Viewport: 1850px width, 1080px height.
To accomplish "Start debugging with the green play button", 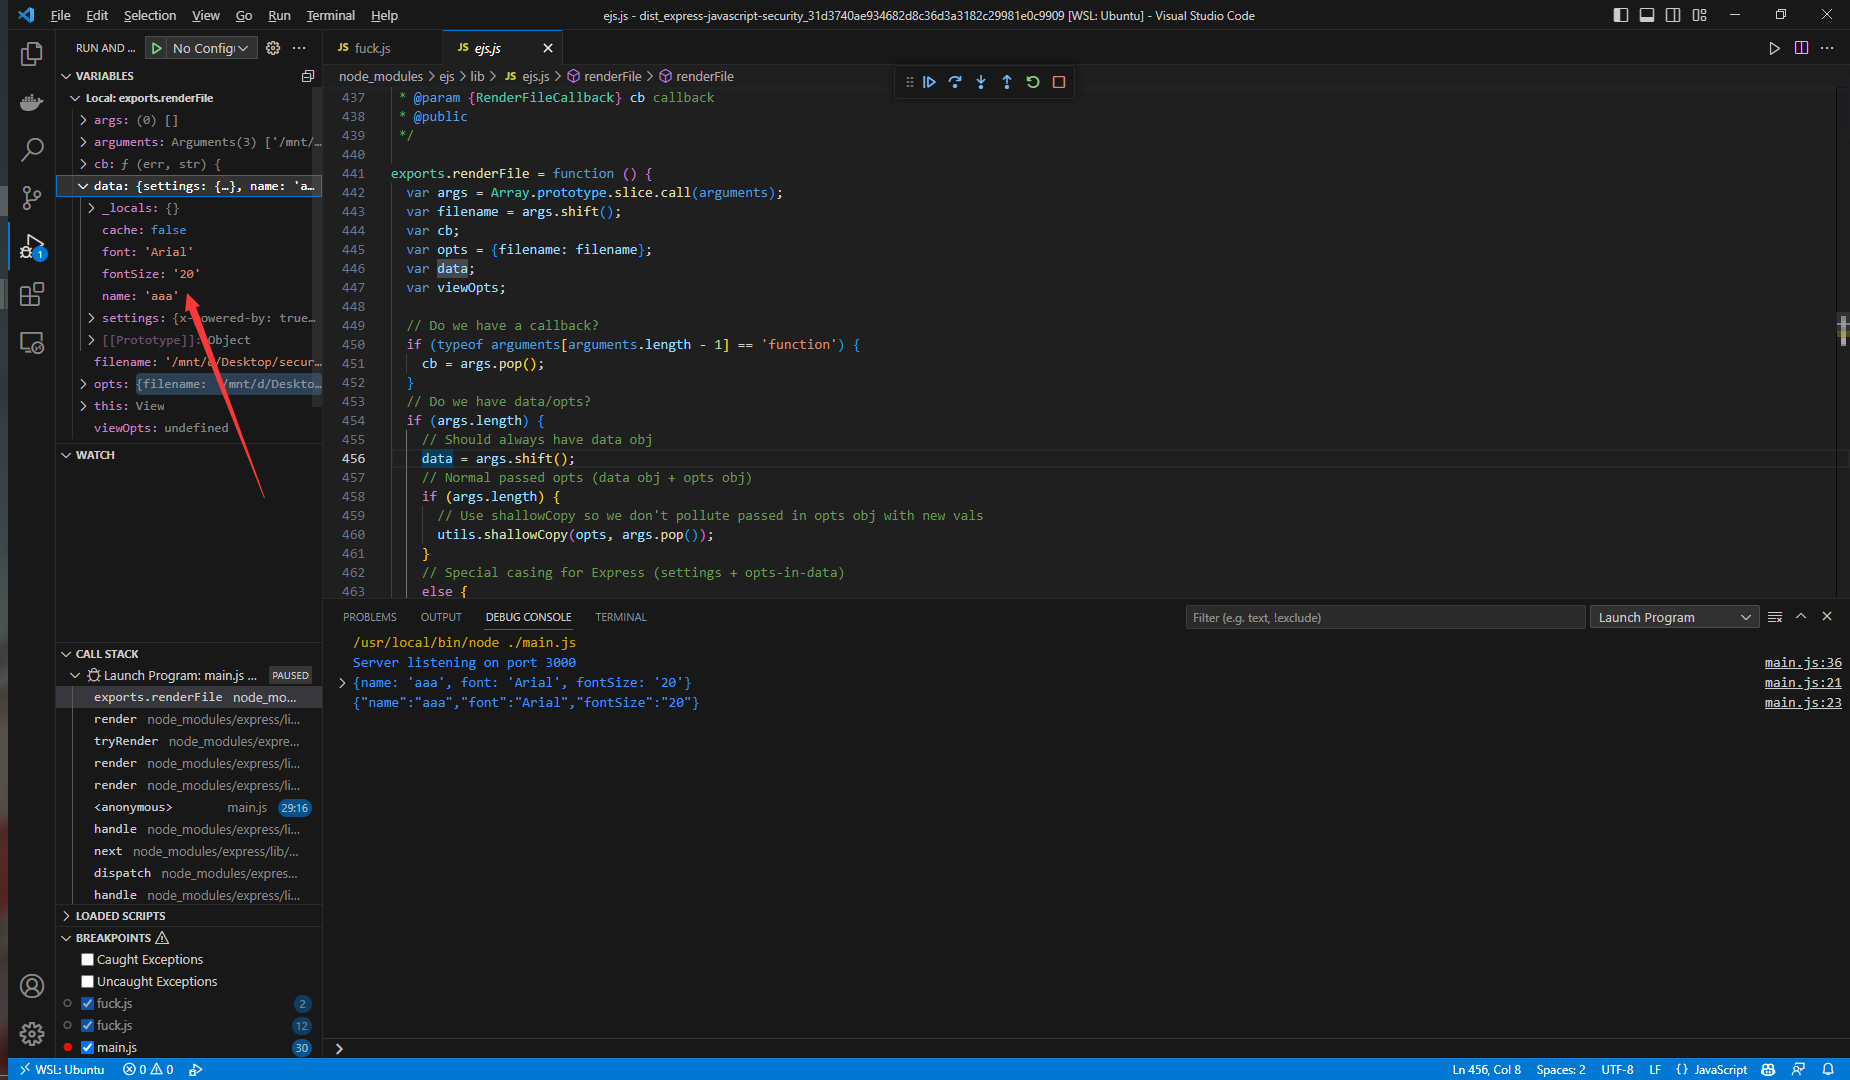I will click(x=157, y=48).
